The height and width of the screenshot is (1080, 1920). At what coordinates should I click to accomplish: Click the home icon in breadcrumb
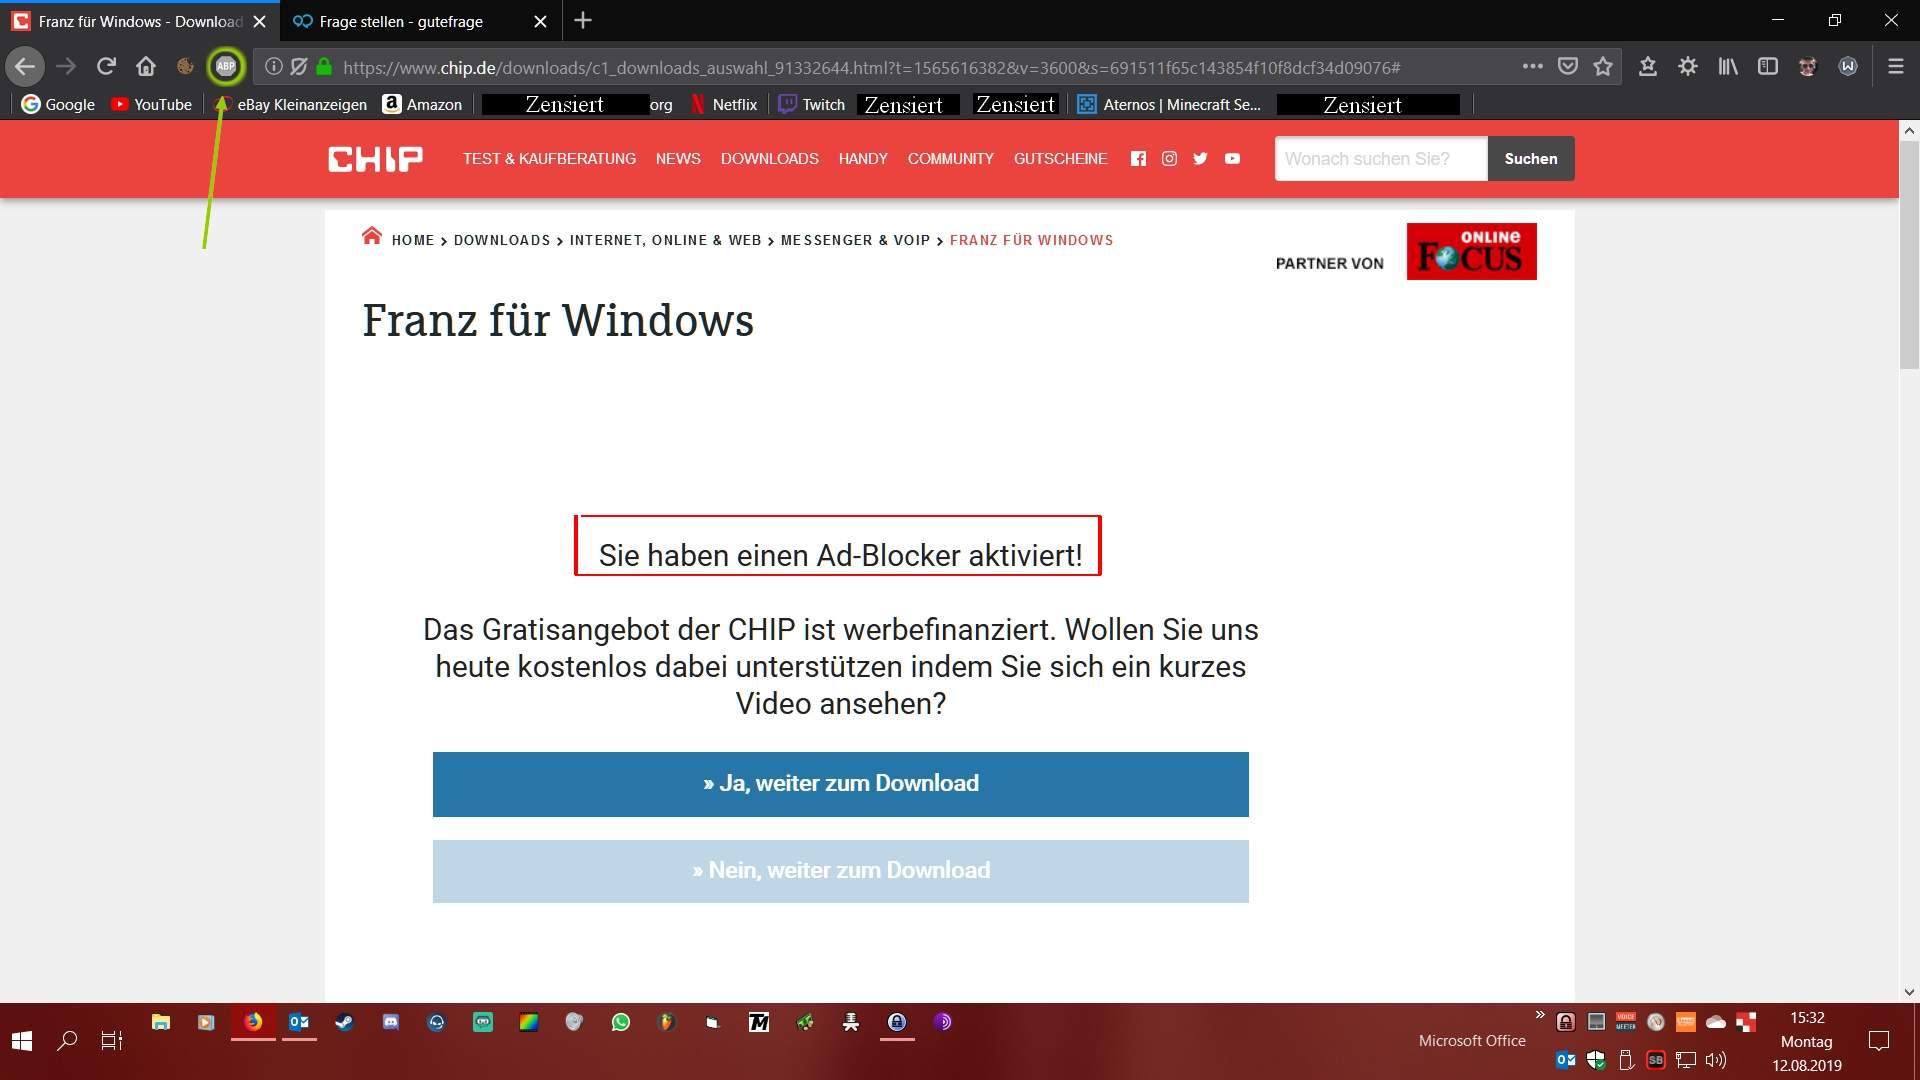tap(372, 237)
